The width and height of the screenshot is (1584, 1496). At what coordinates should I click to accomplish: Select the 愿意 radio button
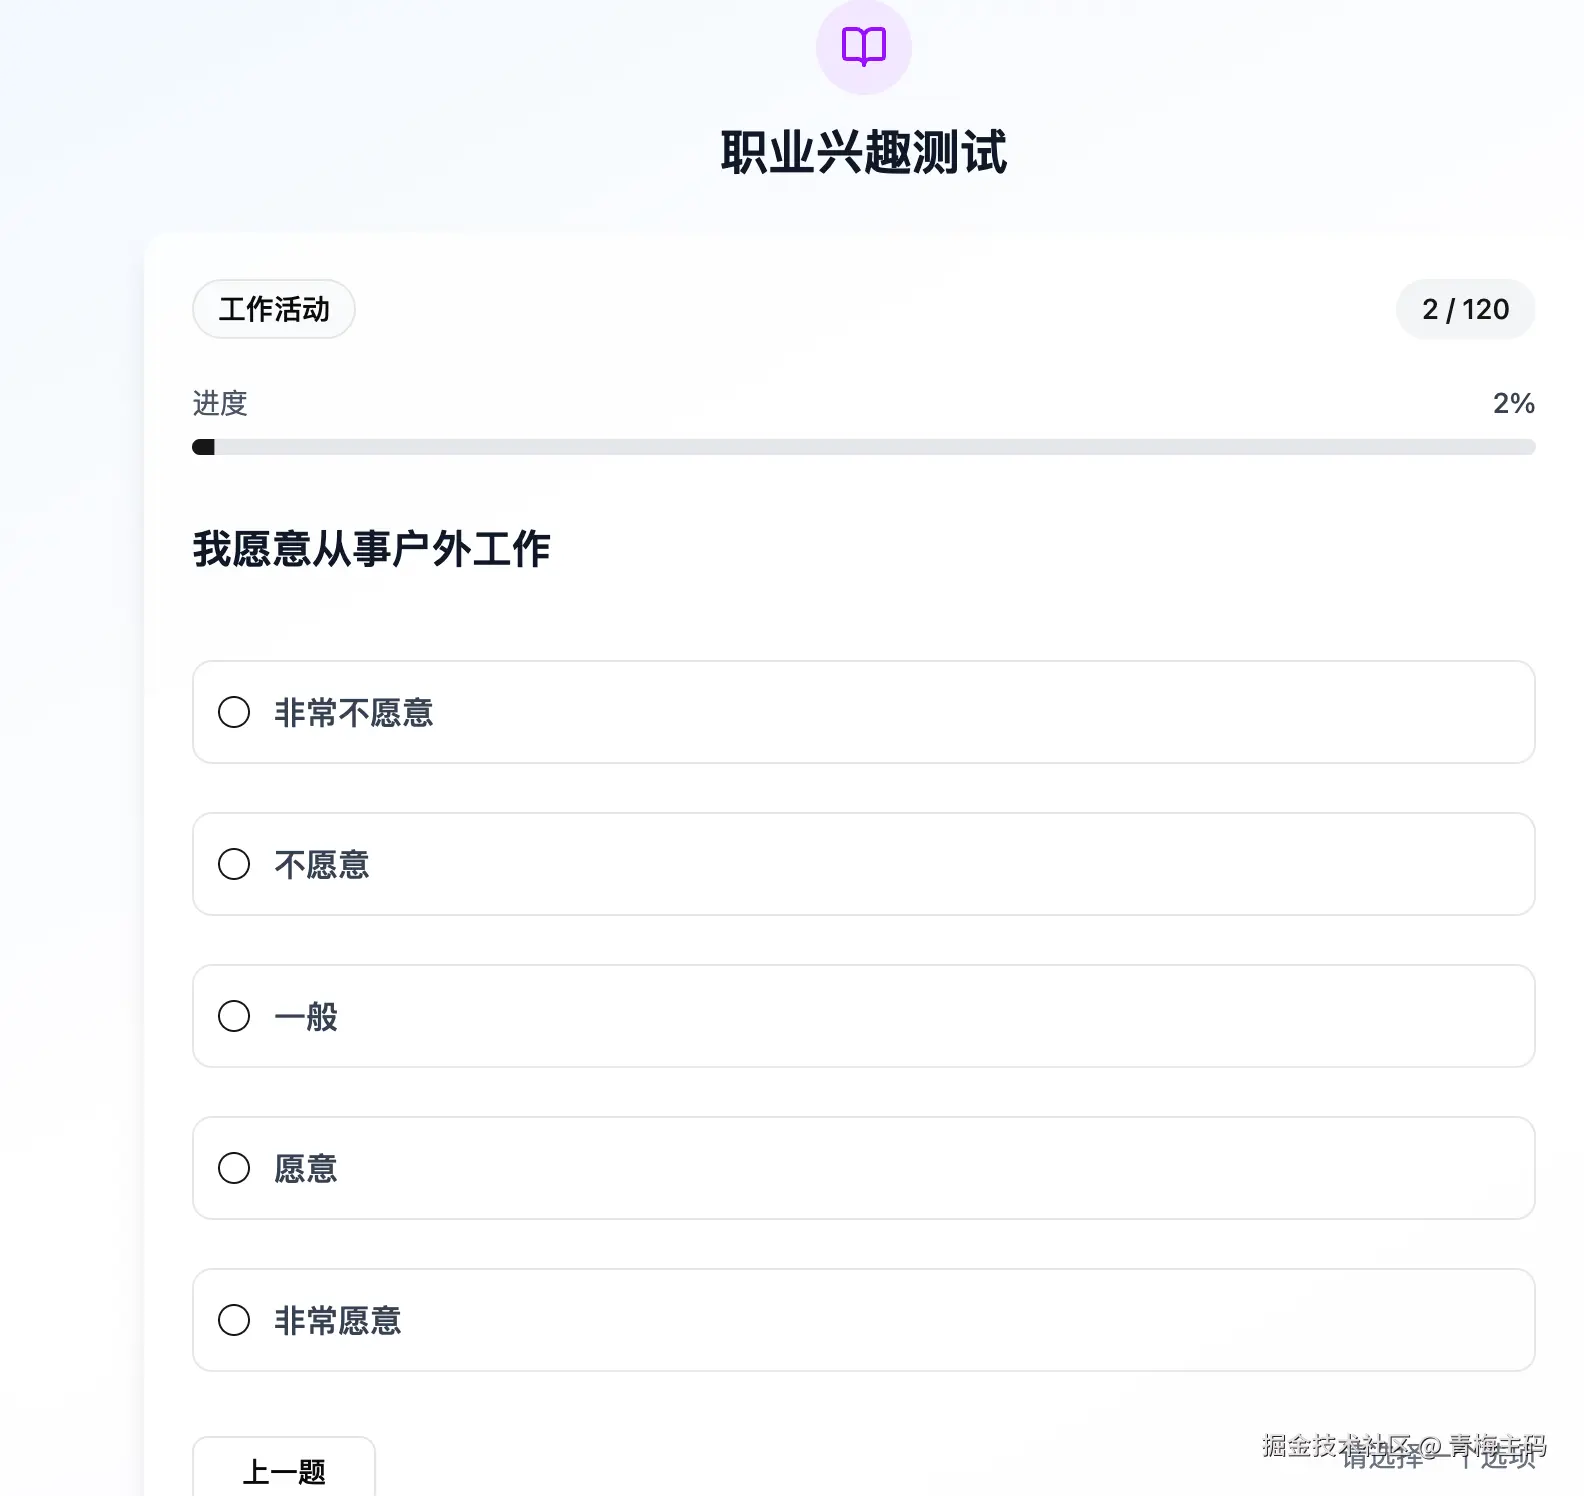coord(234,1168)
